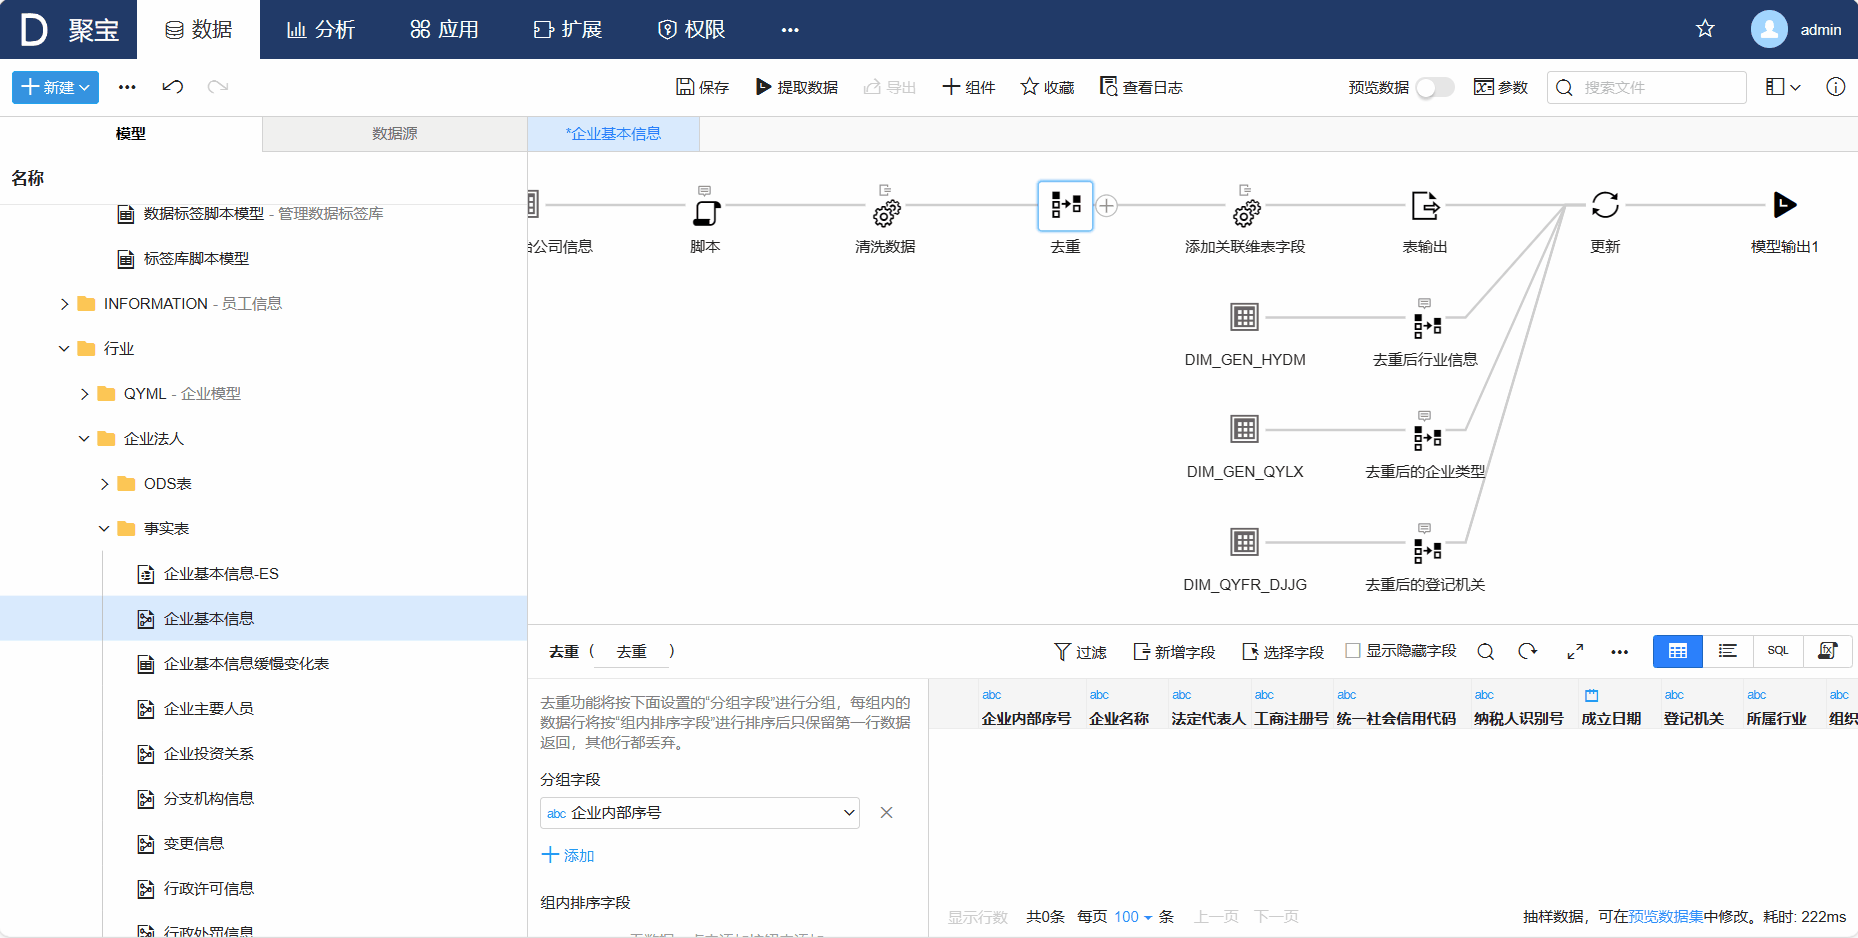Open the 新建 dropdown button
This screenshot has height=938, width=1858.
[x=56, y=87]
